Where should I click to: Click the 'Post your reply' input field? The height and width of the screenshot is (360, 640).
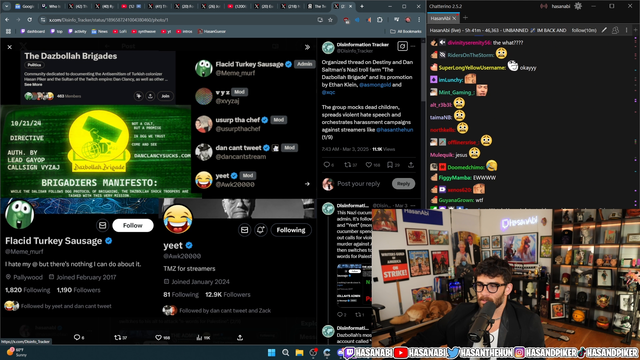point(358,184)
